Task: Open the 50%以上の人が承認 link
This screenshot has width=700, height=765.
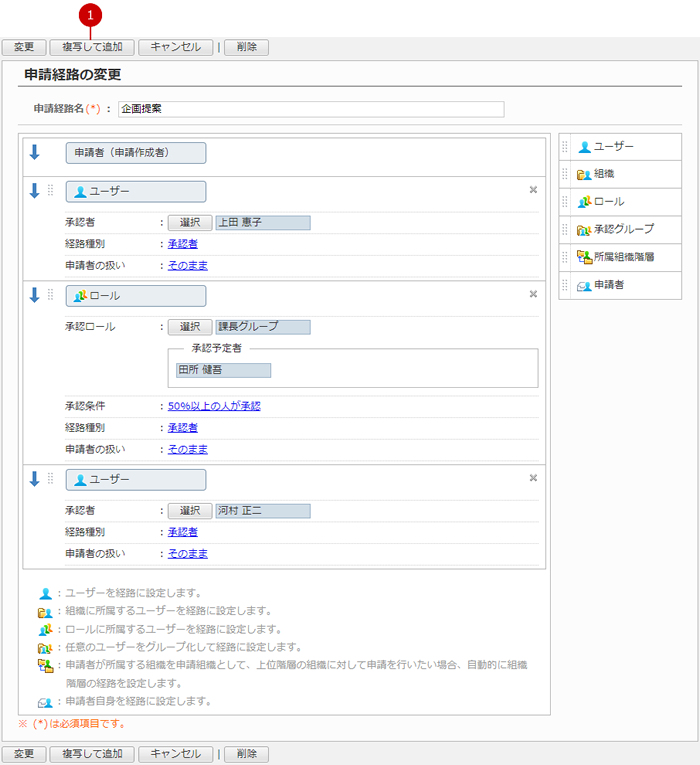Action: (x=214, y=406)
